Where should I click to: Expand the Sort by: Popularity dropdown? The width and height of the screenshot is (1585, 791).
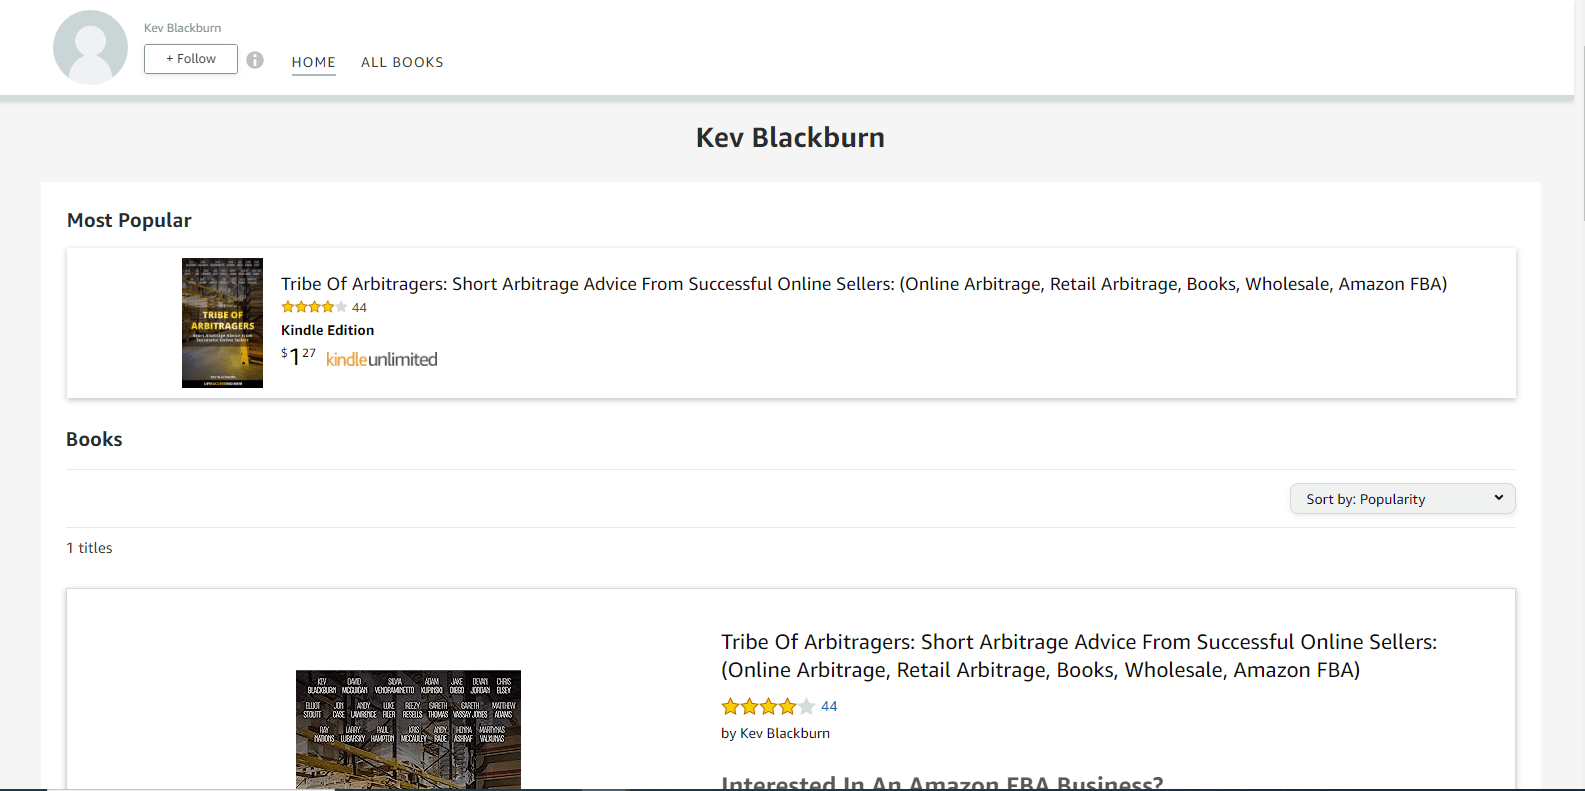coord(1402,499)
